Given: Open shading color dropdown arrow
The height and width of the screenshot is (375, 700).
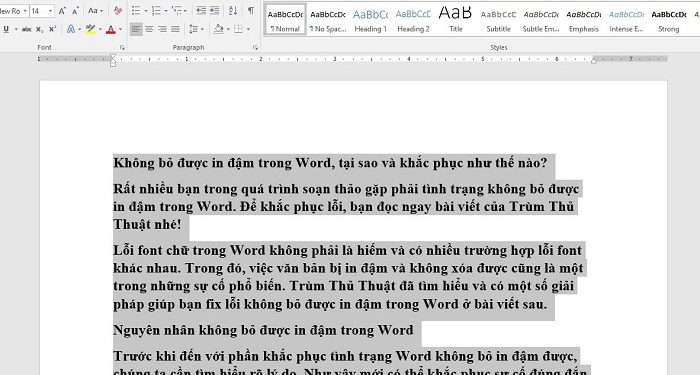Looking at the screenshot, I should (228, 29).
